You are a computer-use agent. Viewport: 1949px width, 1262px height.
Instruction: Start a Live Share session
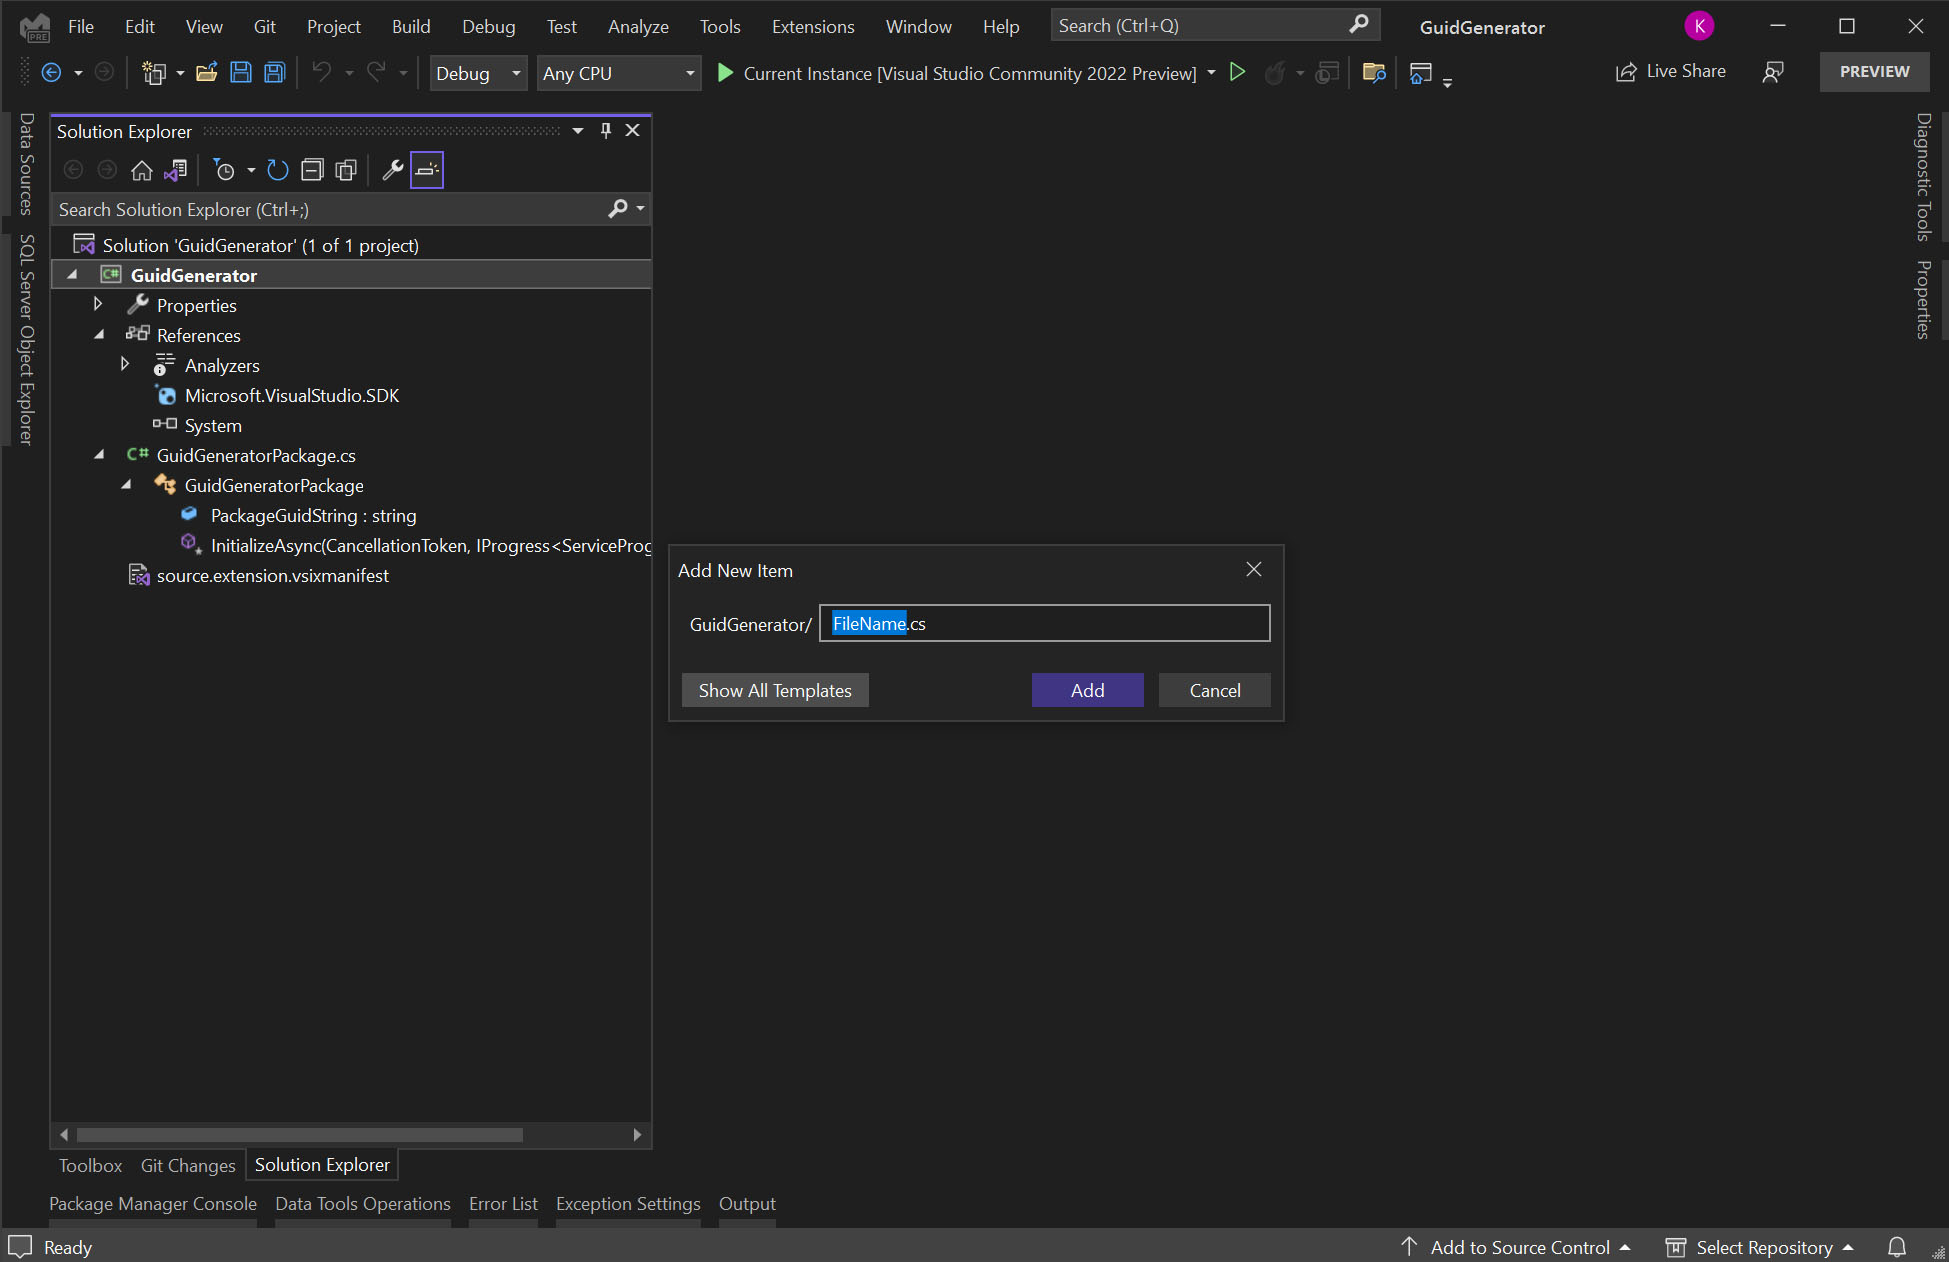click(1670, 71)
